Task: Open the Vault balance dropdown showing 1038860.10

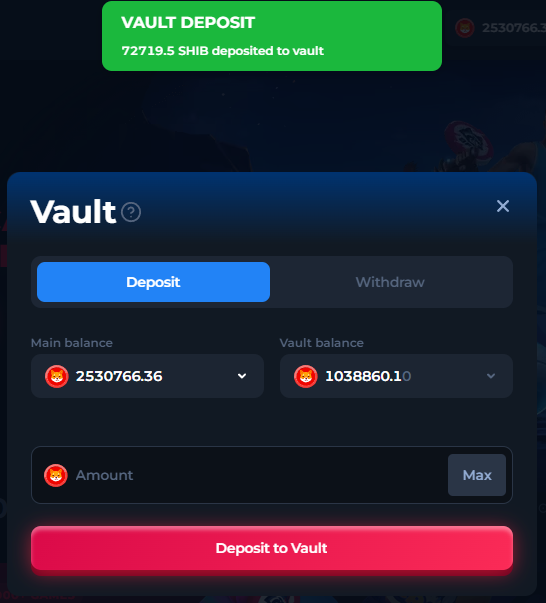Action: point(396,376)
